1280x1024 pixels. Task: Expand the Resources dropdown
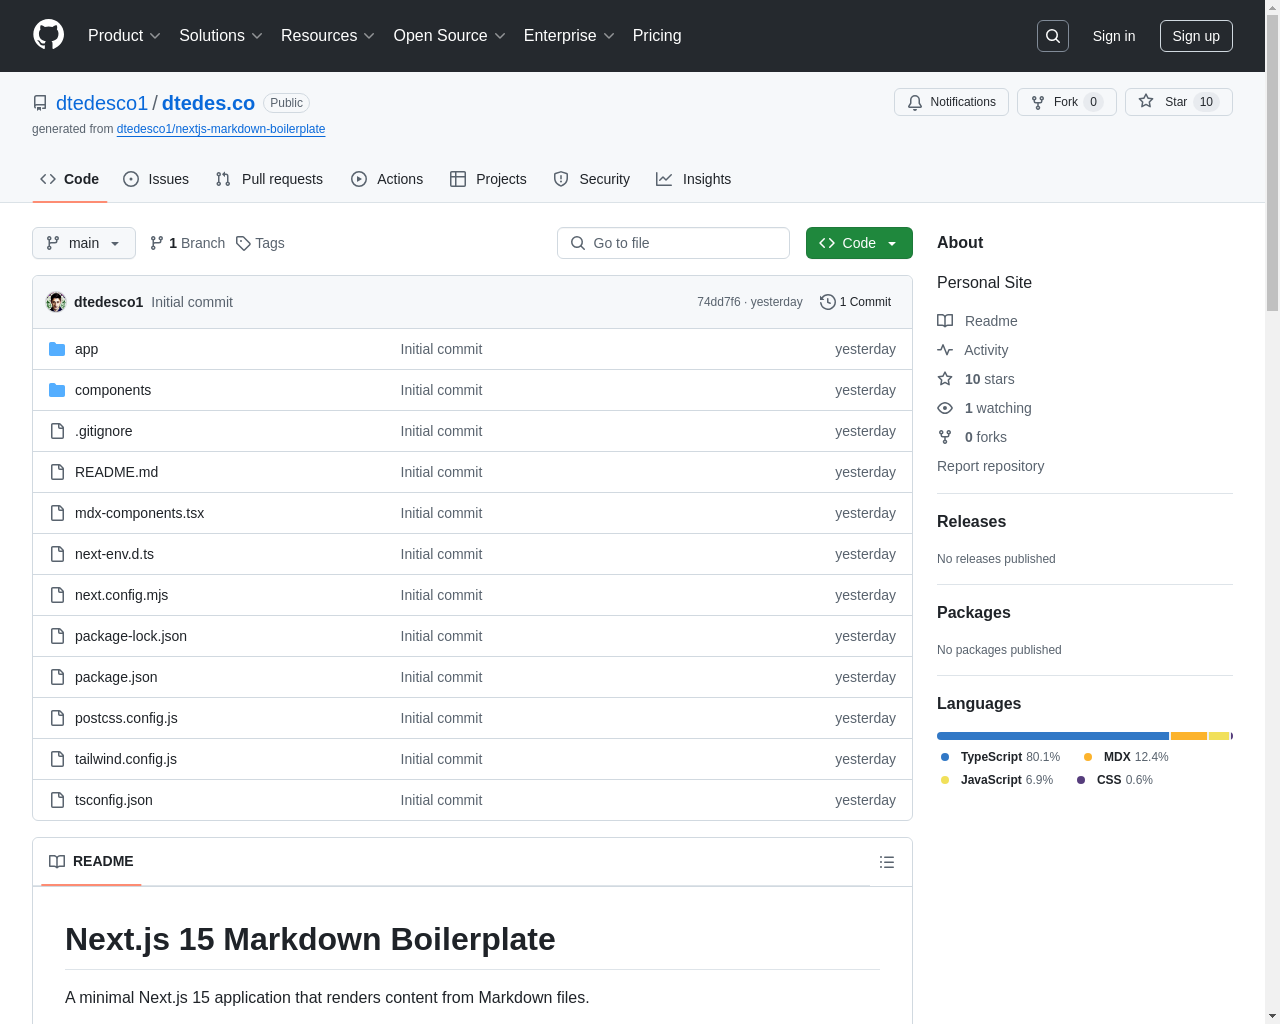(x=328, y=36)
